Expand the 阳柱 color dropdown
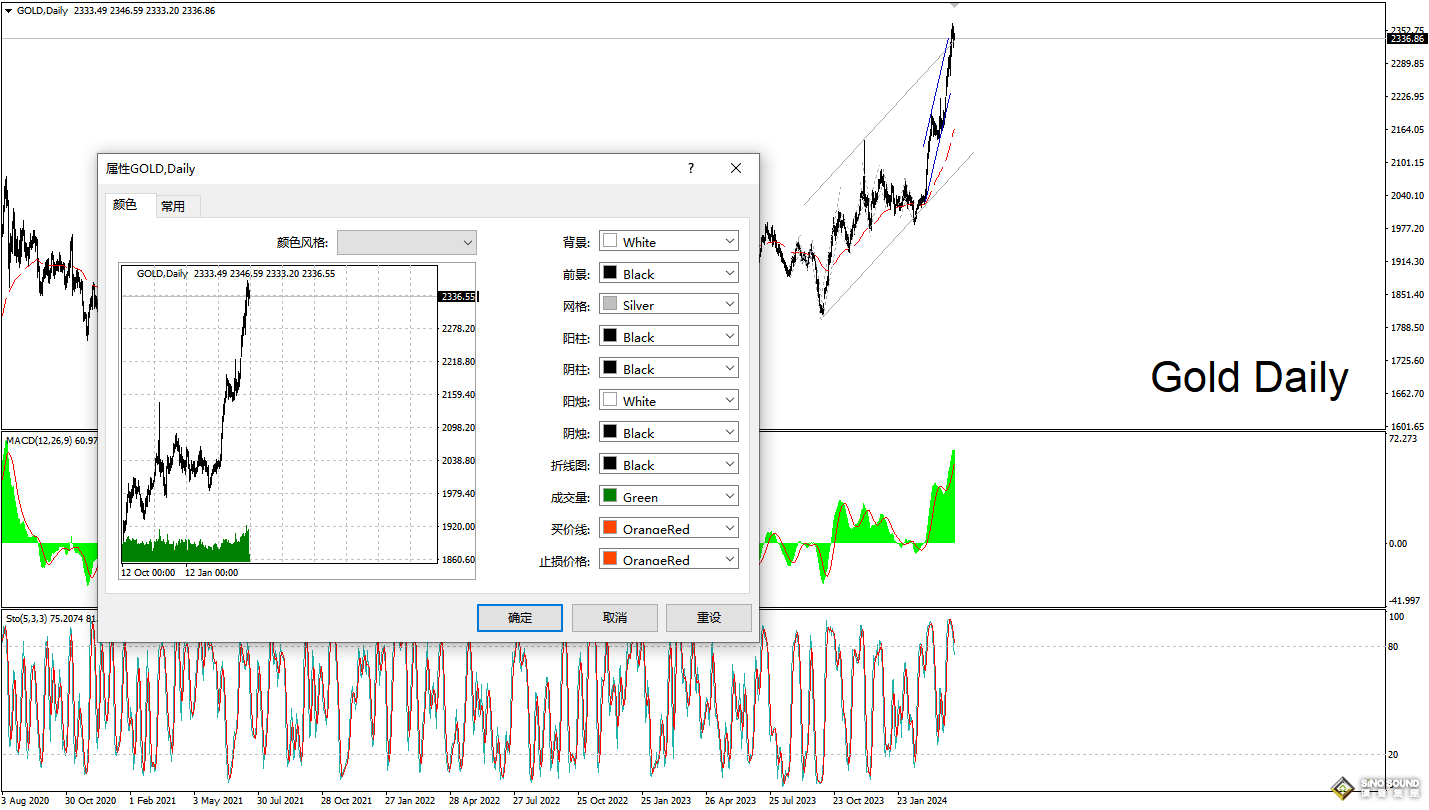1429x810 pixels. click(729, 336)
